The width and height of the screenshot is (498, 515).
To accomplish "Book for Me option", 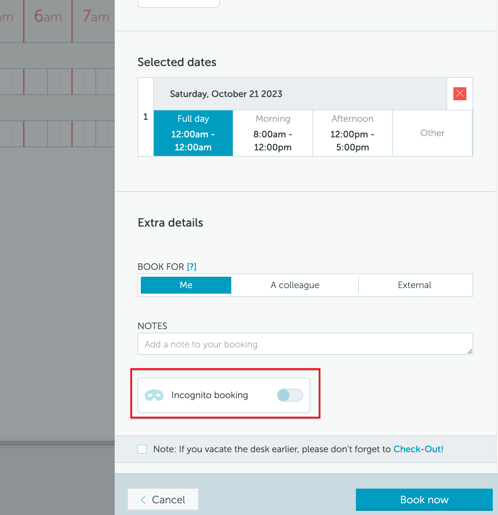I will click(x=186, y=285).
